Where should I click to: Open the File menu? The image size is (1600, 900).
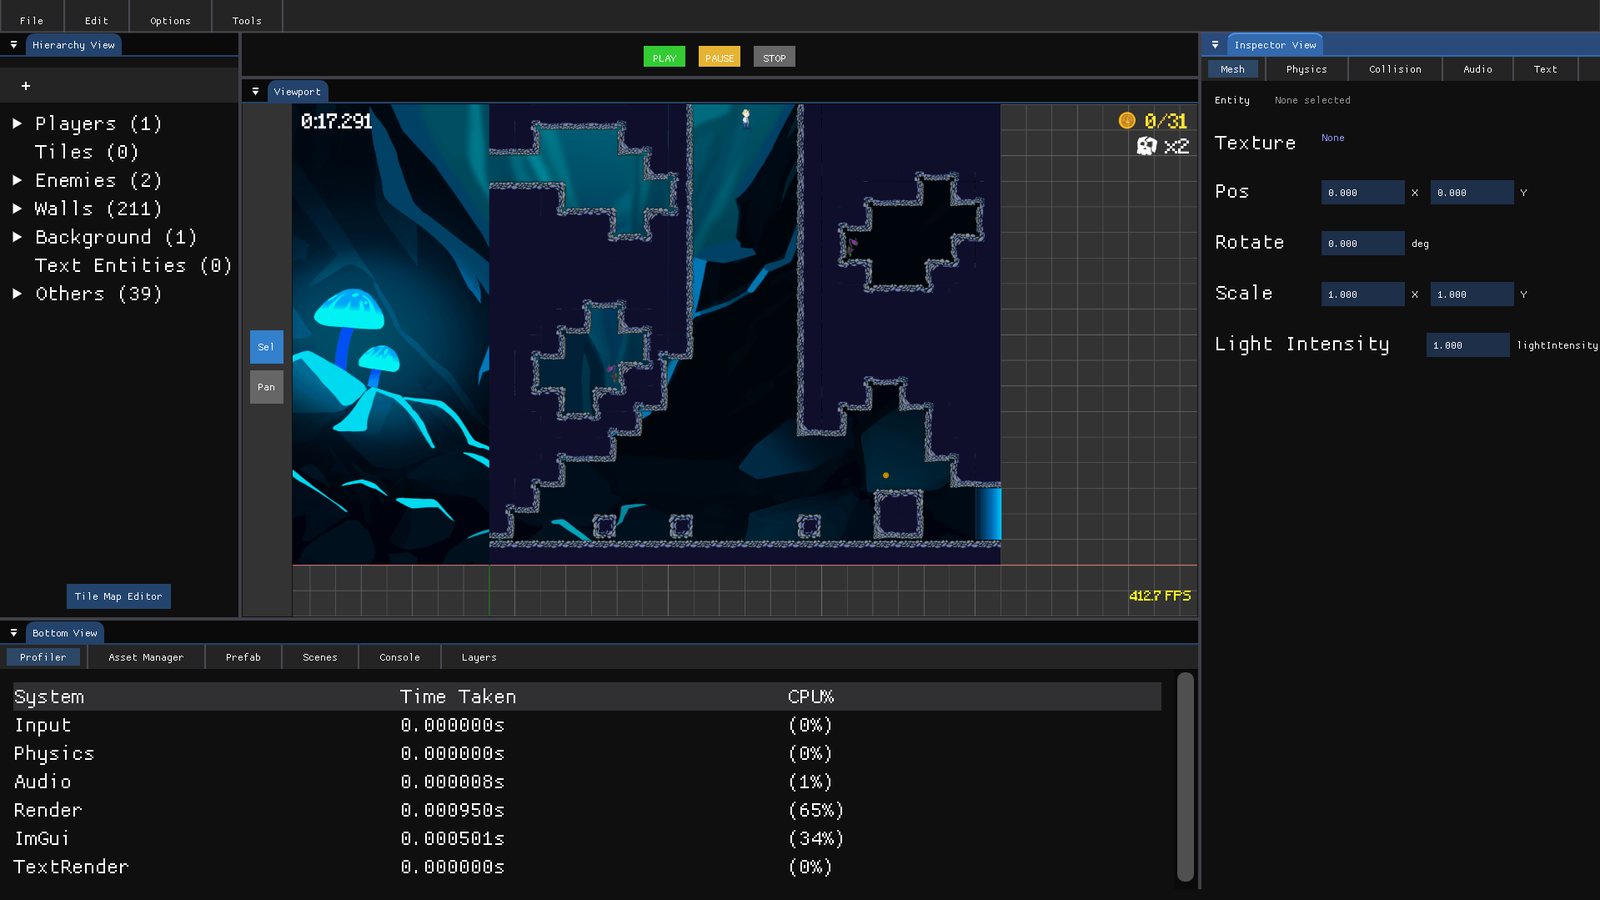tap(32, 20)
